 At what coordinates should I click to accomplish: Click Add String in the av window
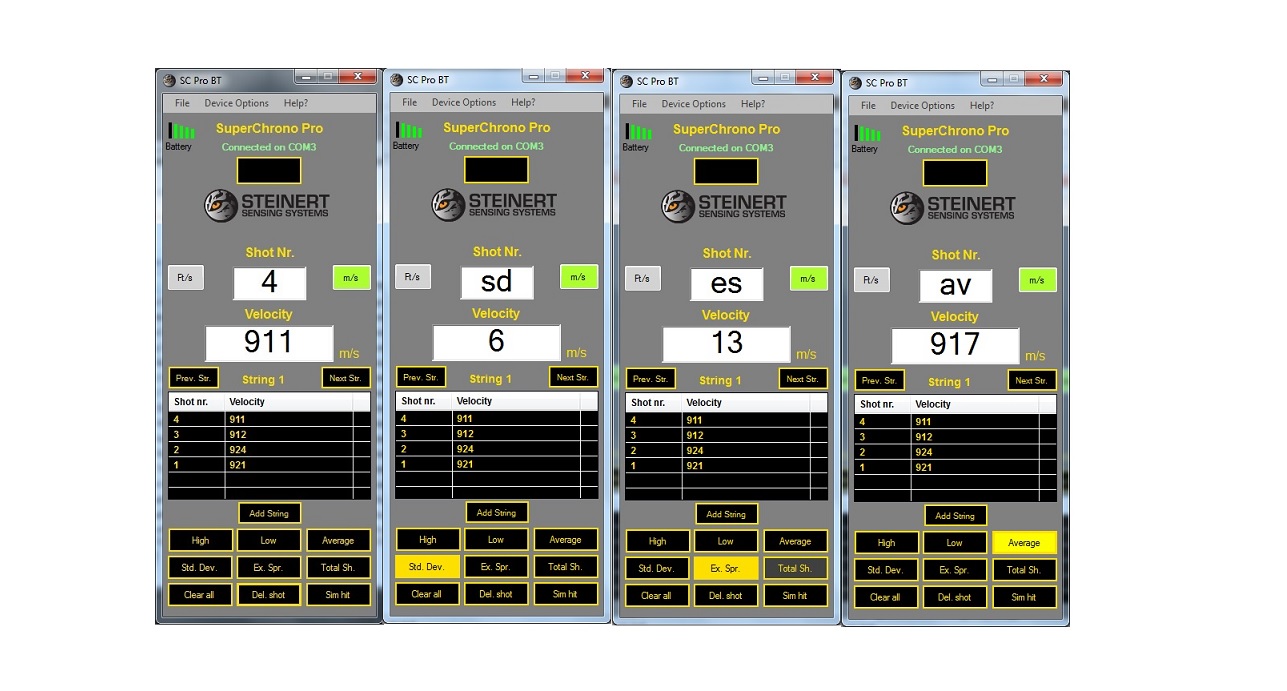coord(955,516)
